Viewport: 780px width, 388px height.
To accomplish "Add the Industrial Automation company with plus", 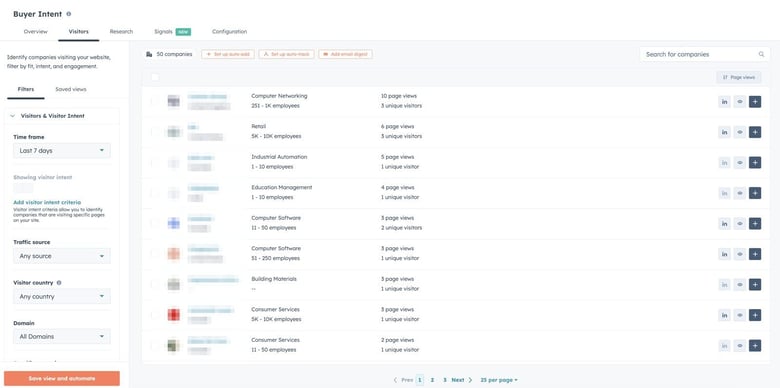I will 755,163.
